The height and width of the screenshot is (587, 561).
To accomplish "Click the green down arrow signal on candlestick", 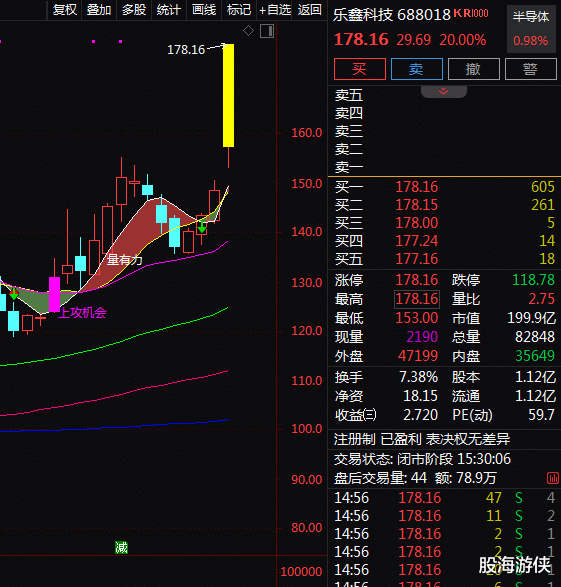I will pyautogui.click(x=202, y=228).
